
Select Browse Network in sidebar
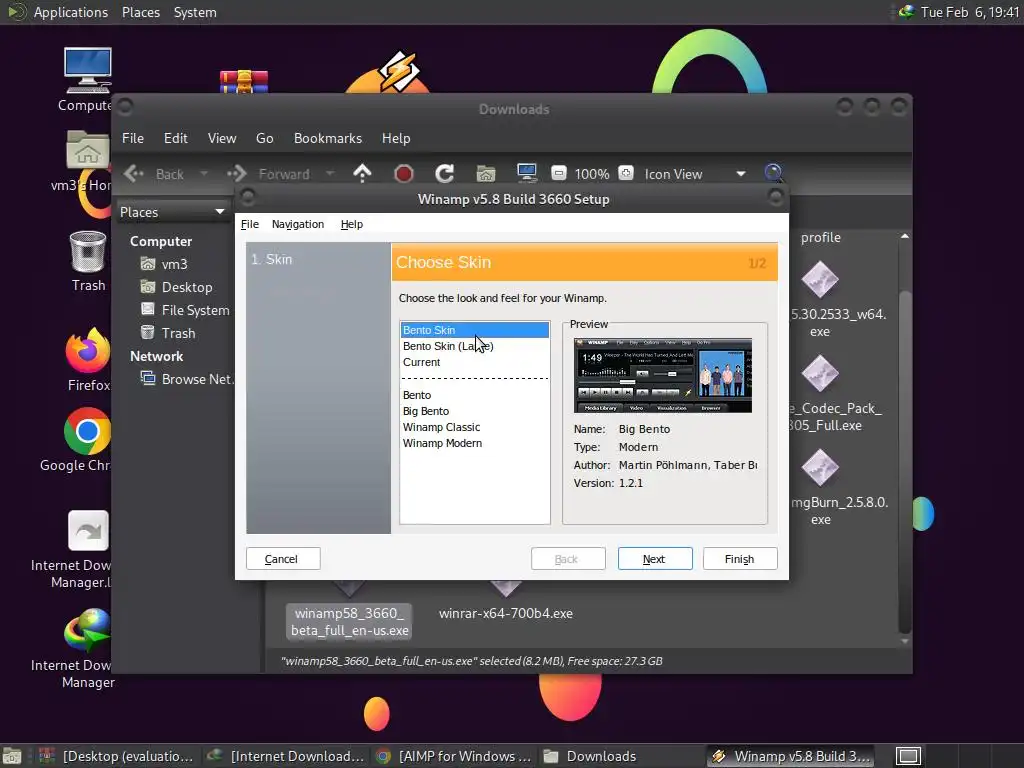[x=186, y=379]
